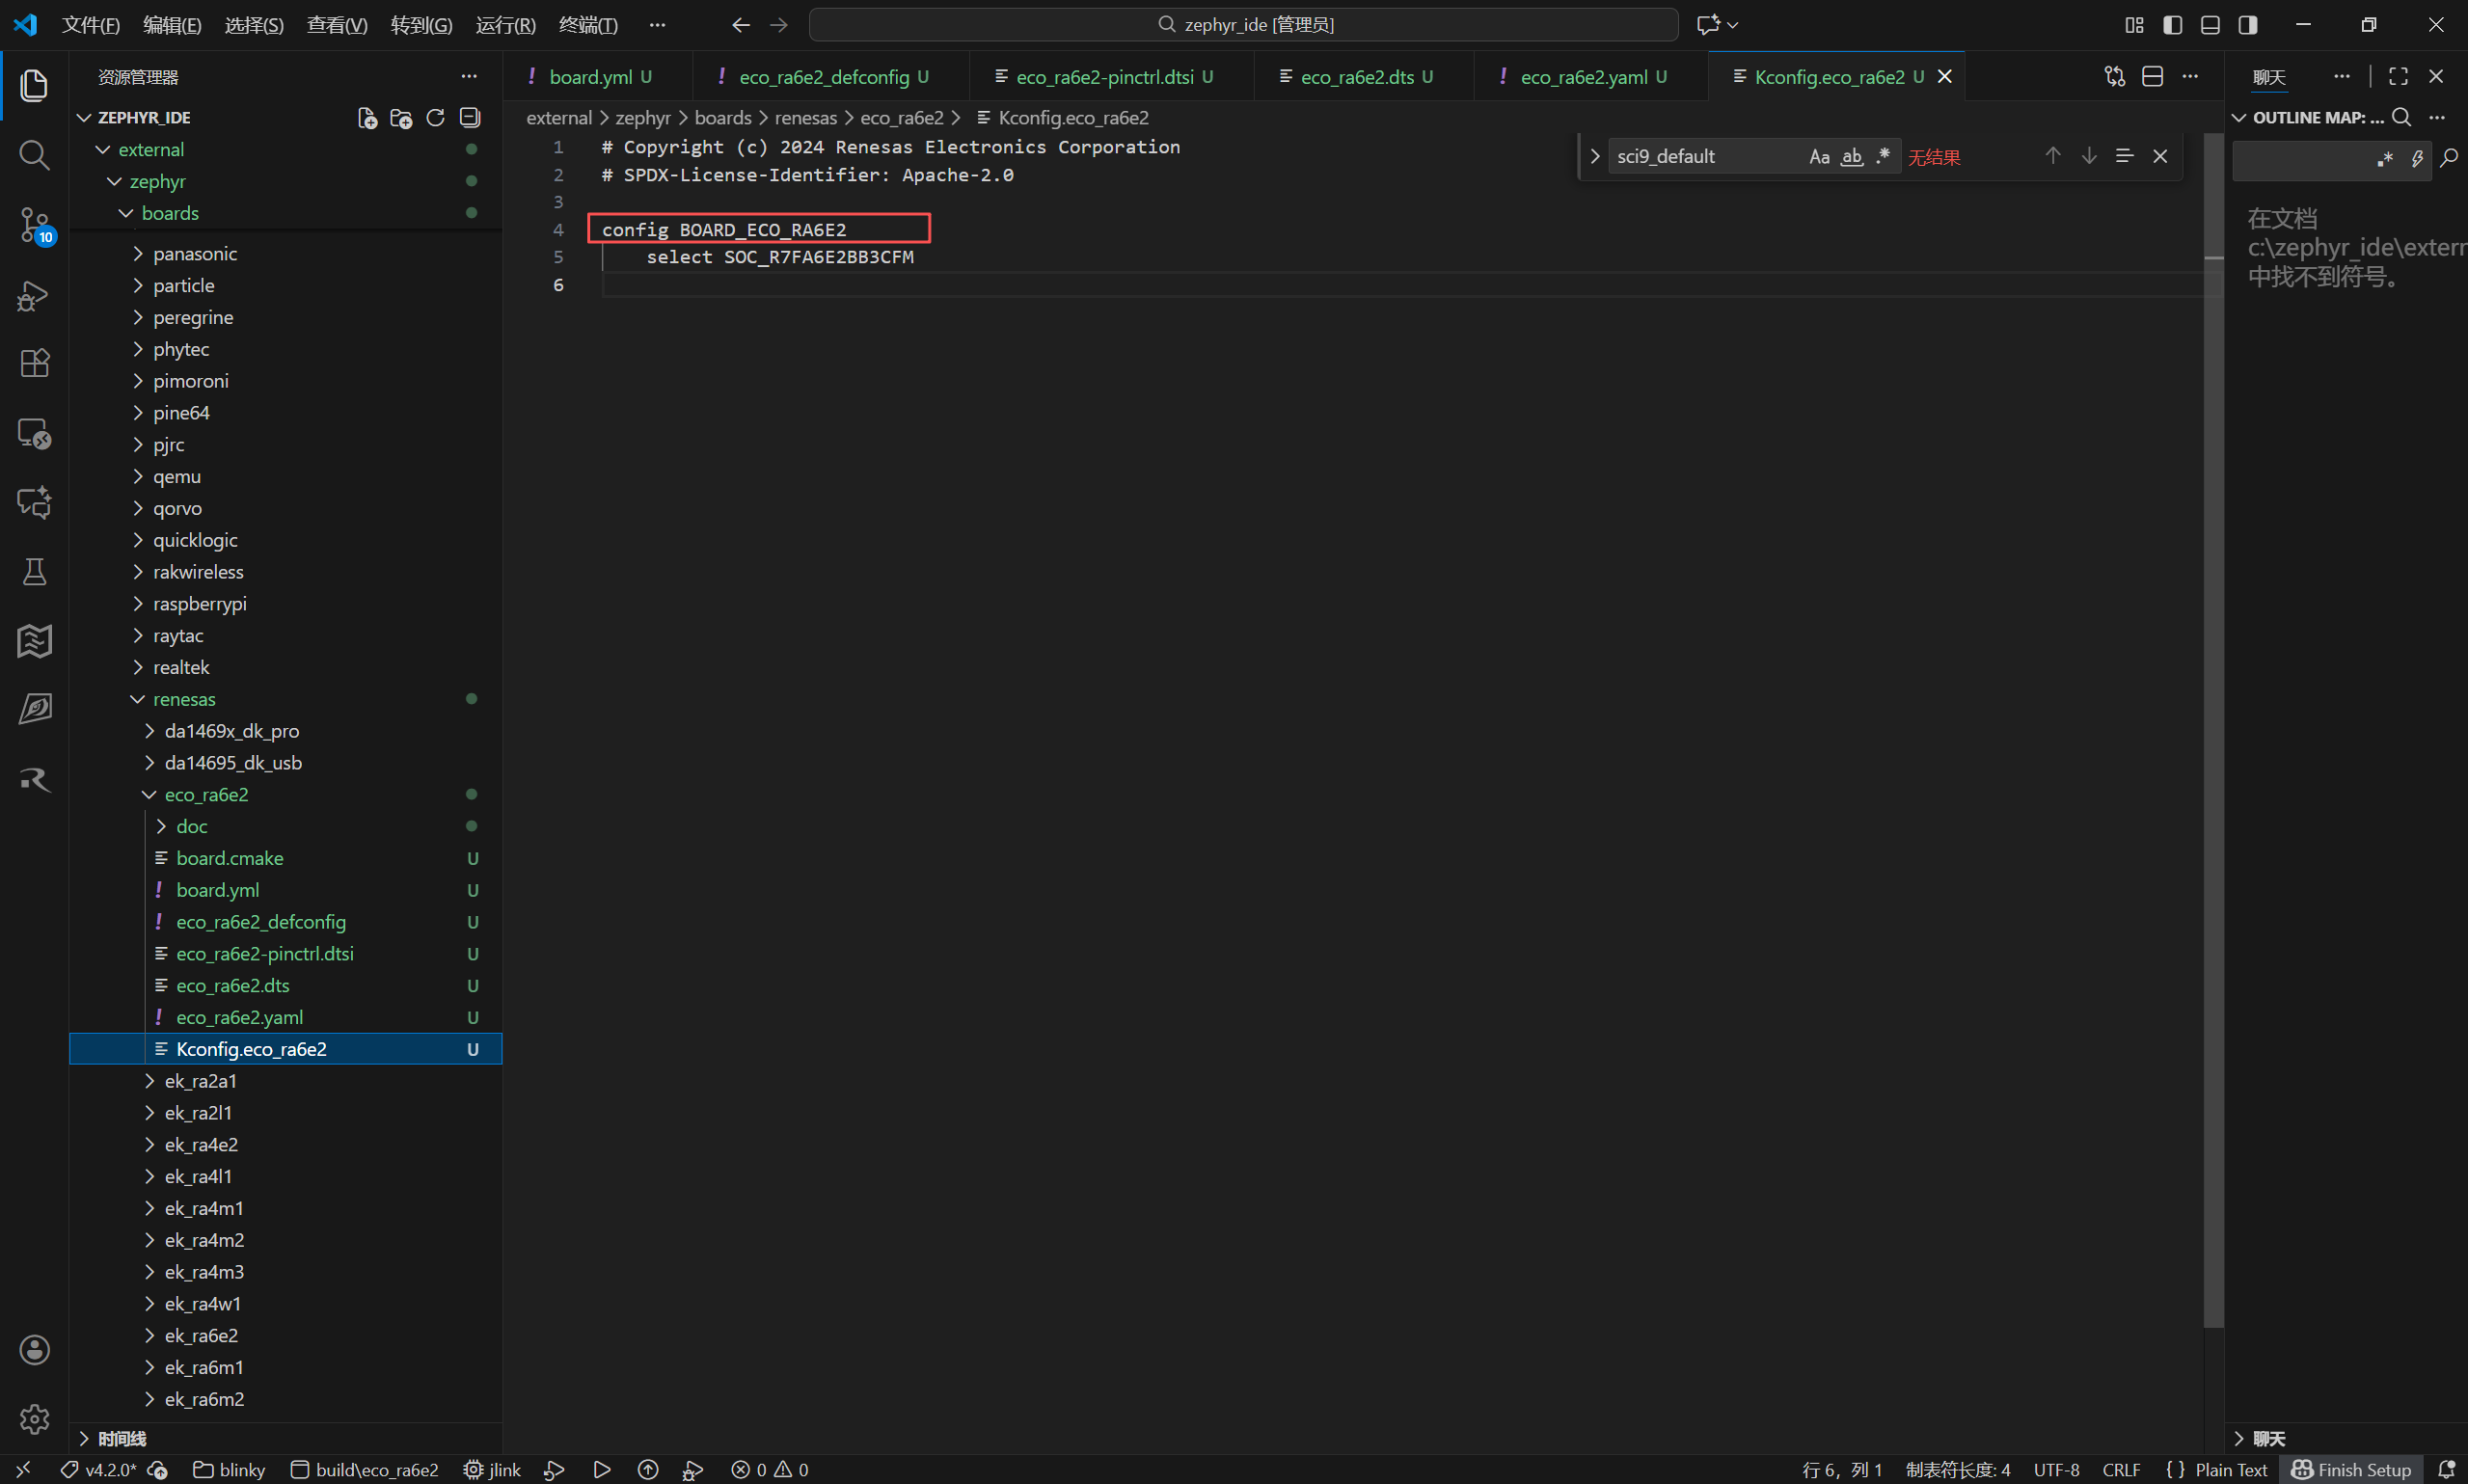Click the New File icon in the explorer
The image size is (2468, 1484).
[x=367, y=118]
